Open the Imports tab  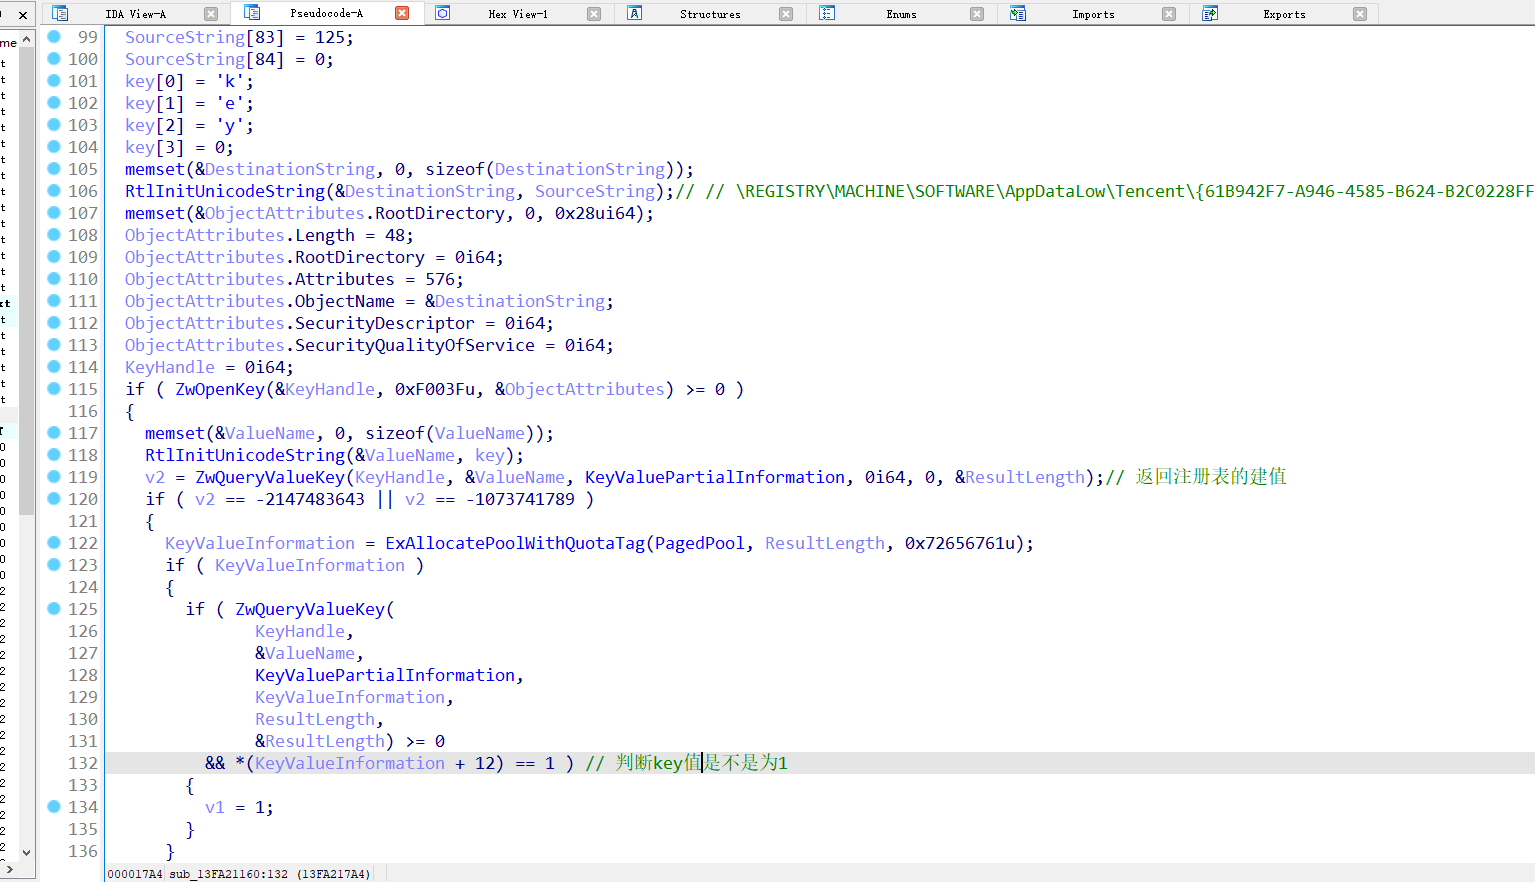[x=1093, y=14]
